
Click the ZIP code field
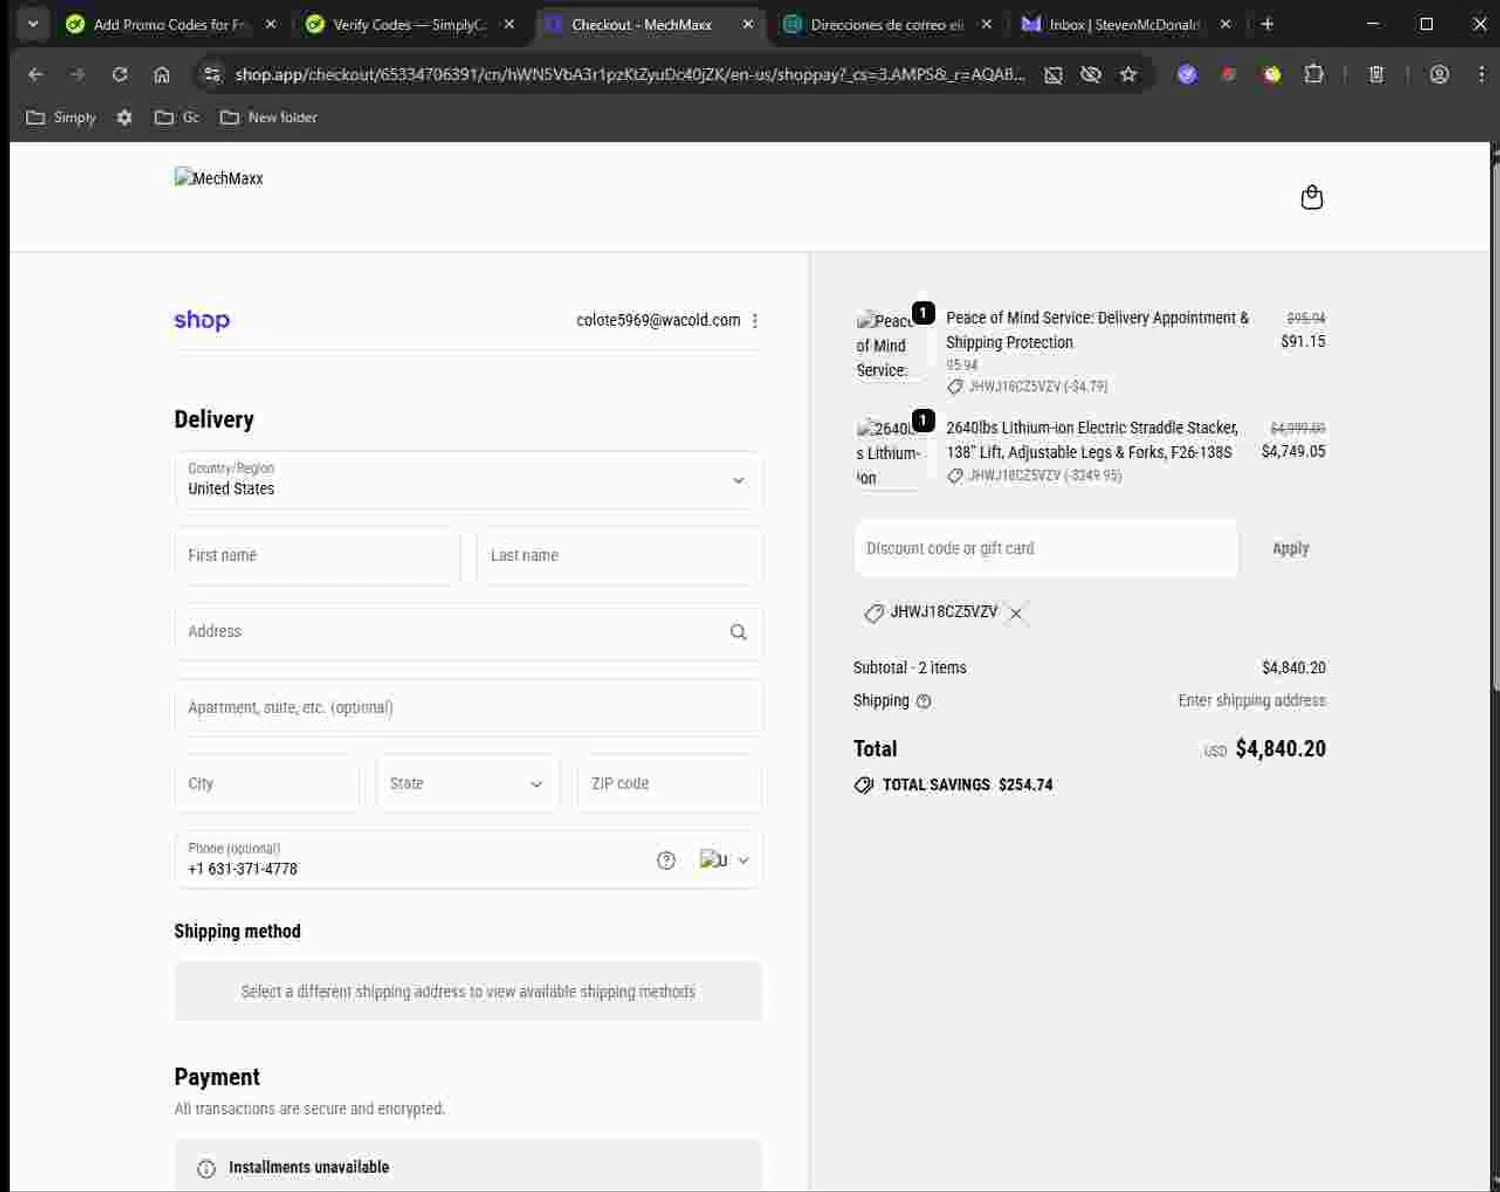pos(670,784)
